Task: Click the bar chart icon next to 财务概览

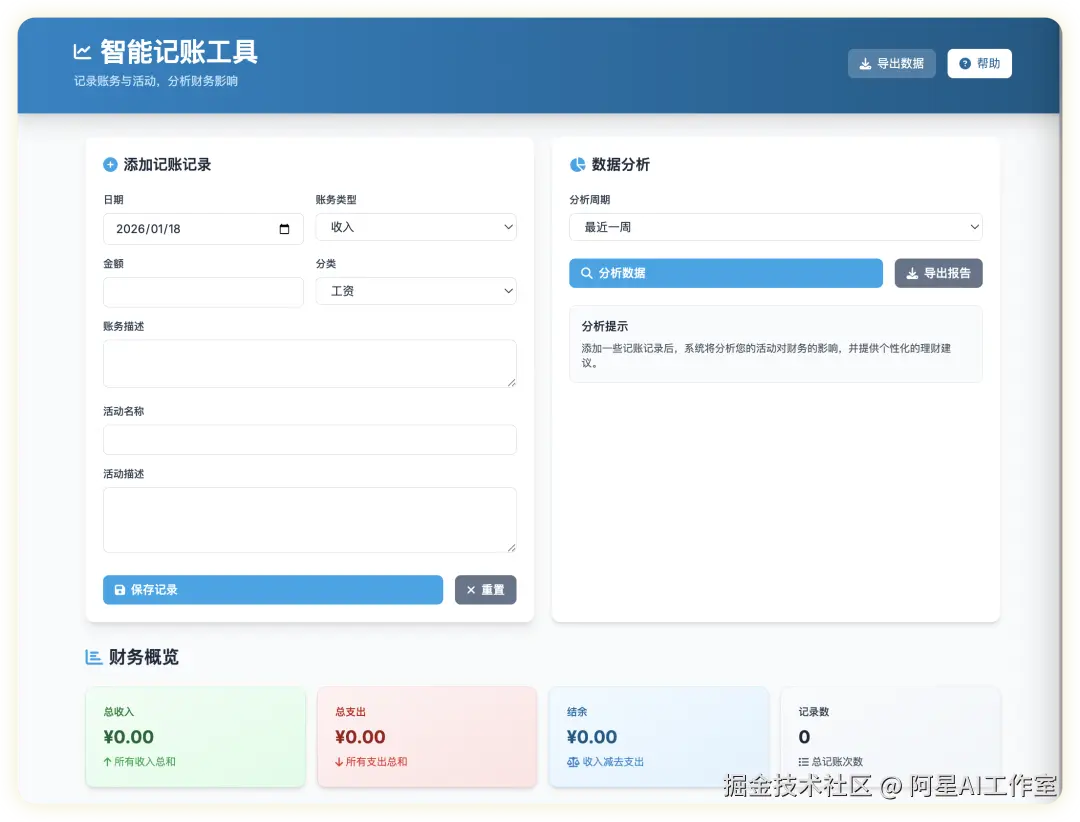Action: pyautogui.click(x=95, y=657)
